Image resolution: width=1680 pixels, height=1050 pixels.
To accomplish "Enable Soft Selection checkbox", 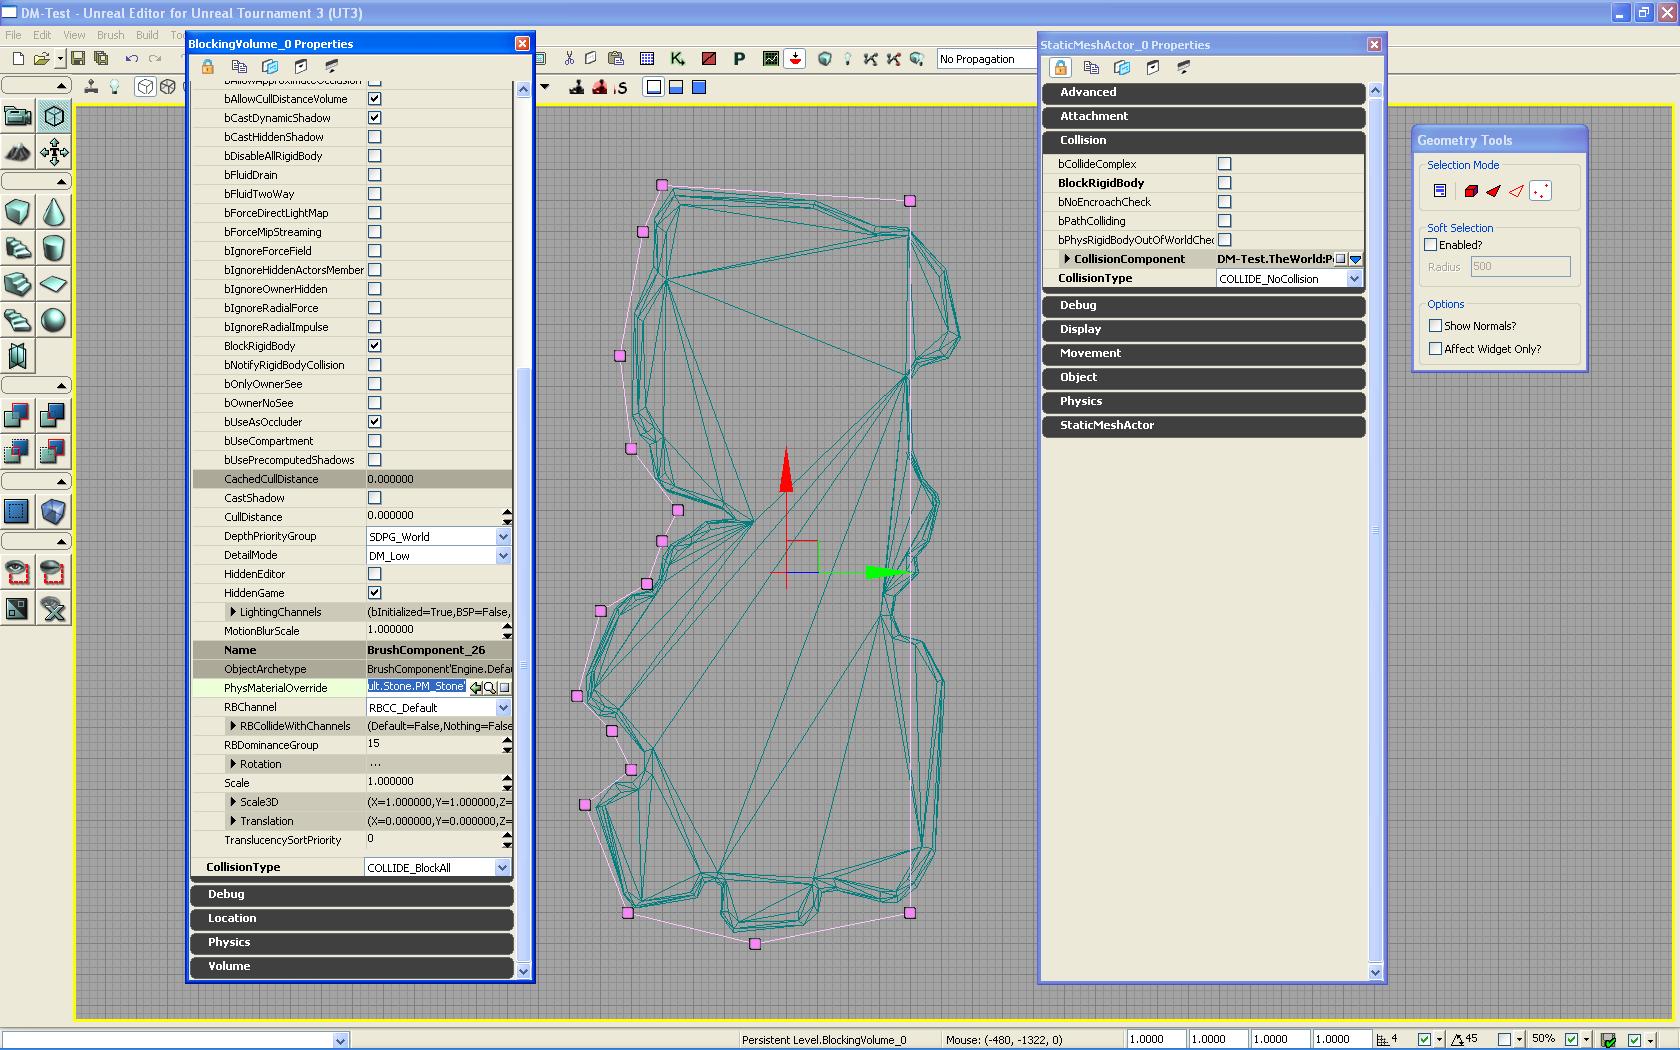I will tap(1431, 245).
